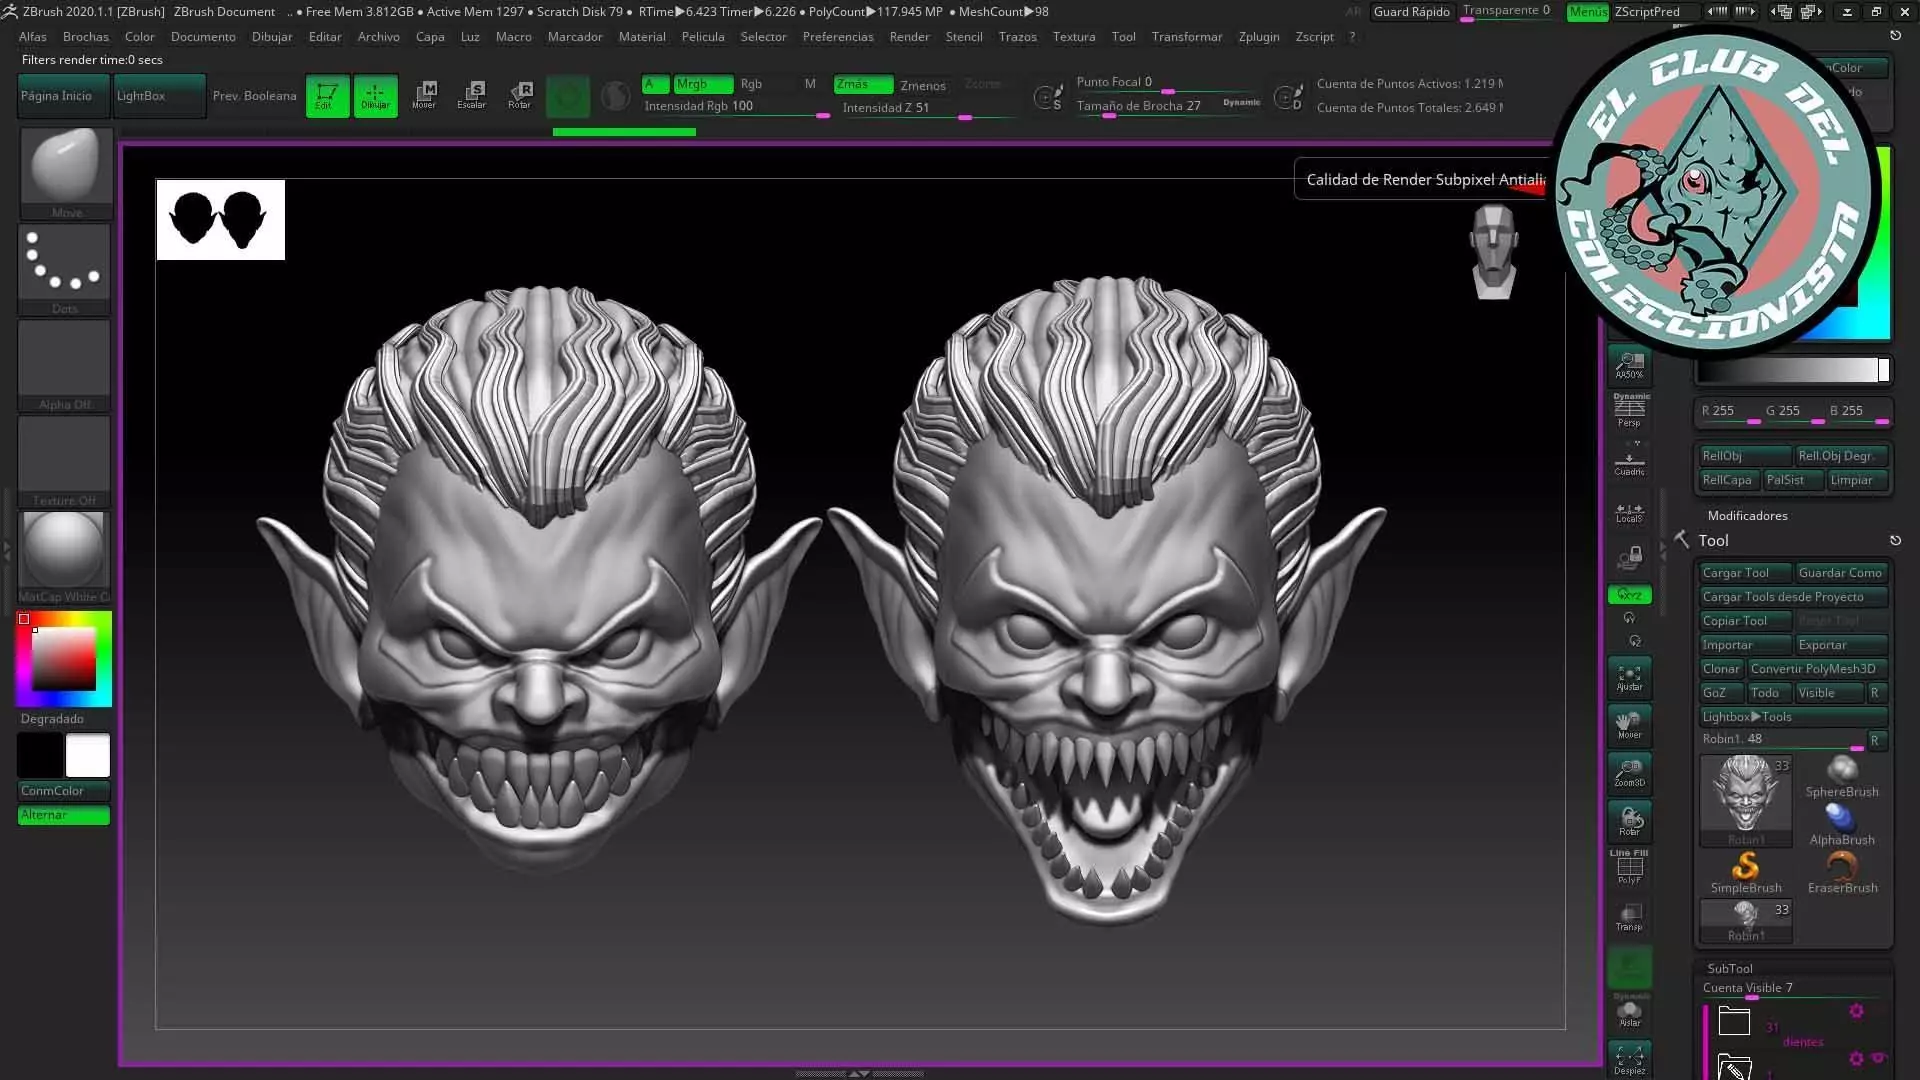Select the EraserBrush tool
Image resolution: width=1920 pixels, height=1080 pixels.
pyautogui.click(x=1842, y=872)
